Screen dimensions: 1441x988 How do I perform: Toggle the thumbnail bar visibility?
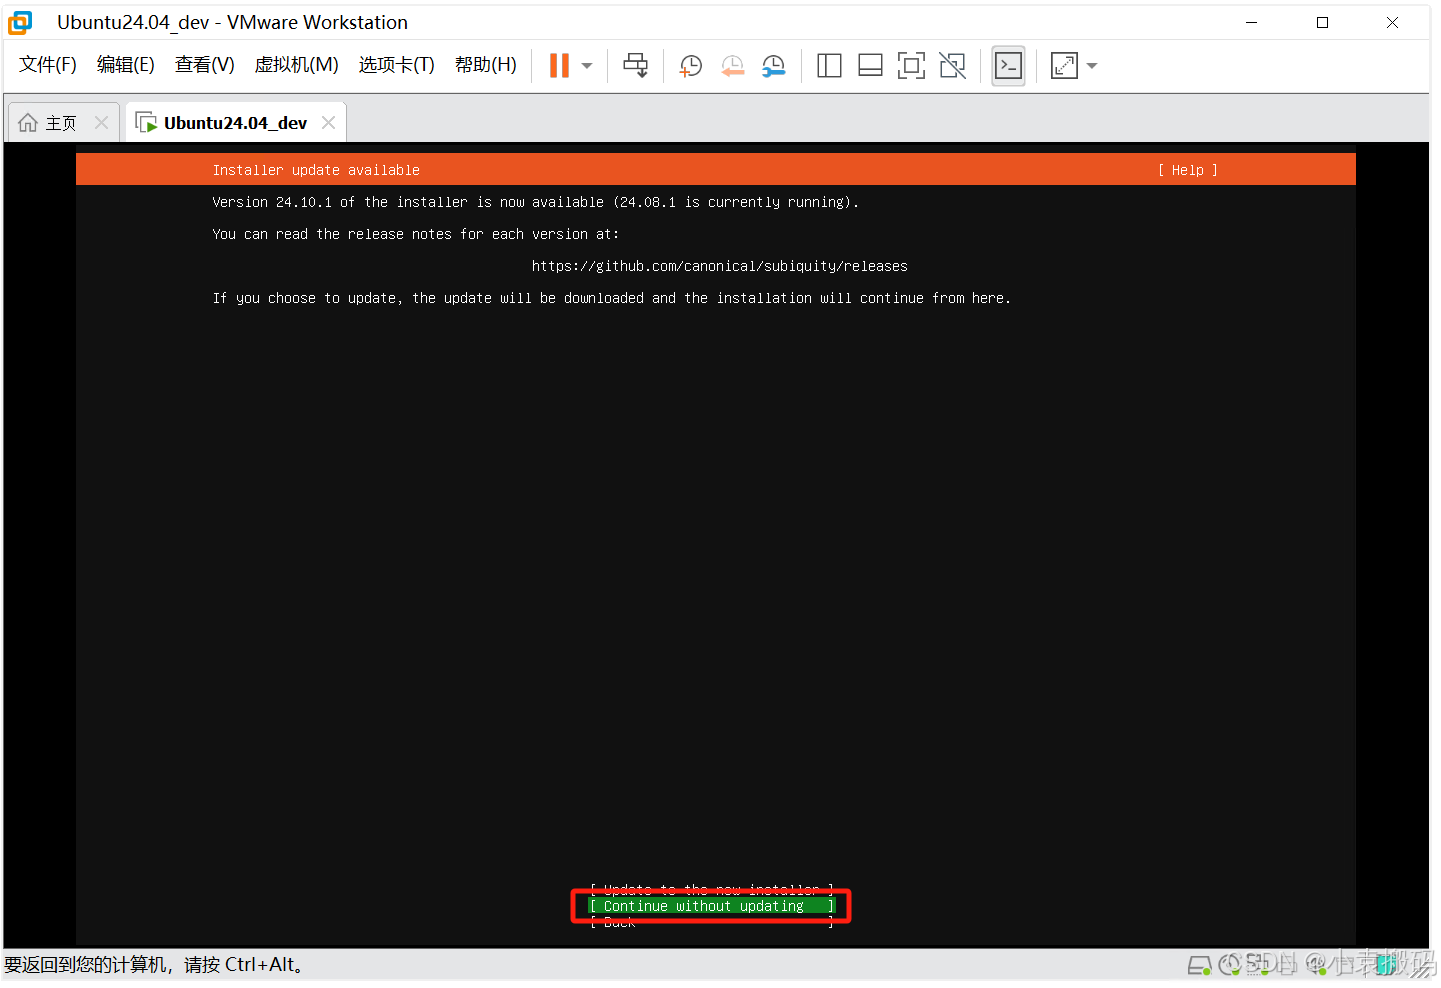869,65
